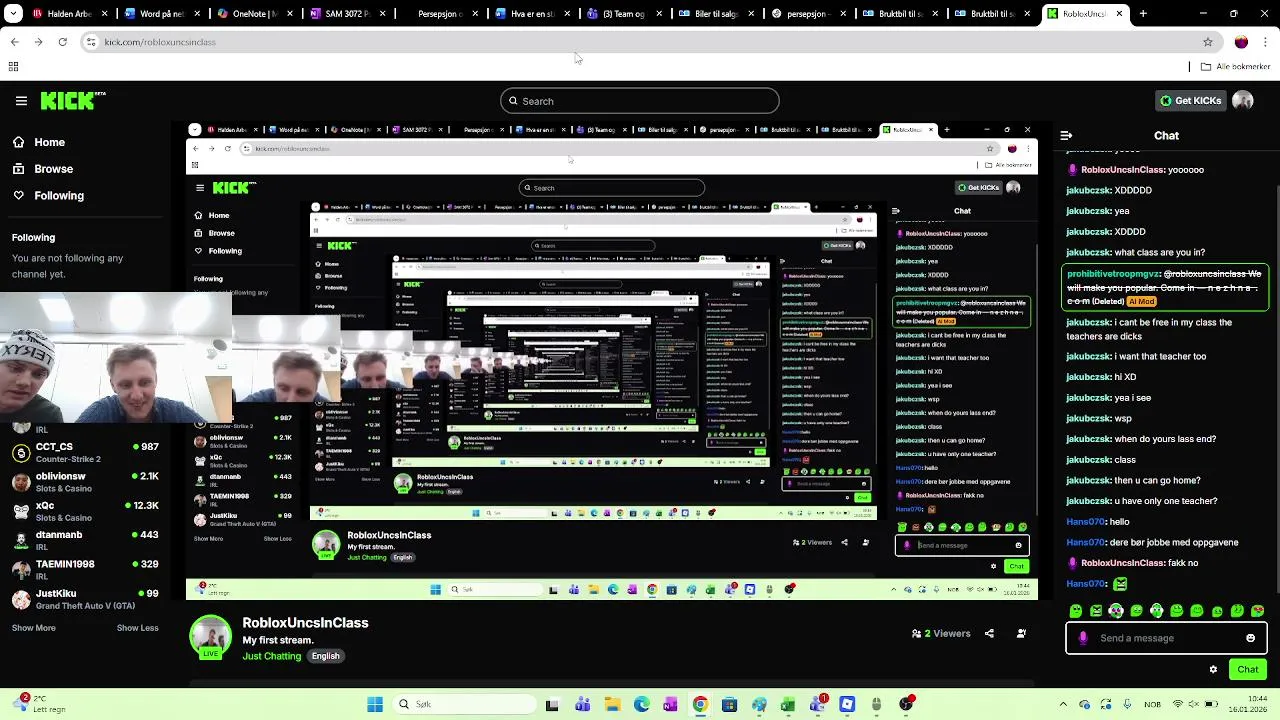Screen dimensions: 1280x720
Task: Open the Windows Start menu
Action: pyautogui.click(x=375, y=704)
